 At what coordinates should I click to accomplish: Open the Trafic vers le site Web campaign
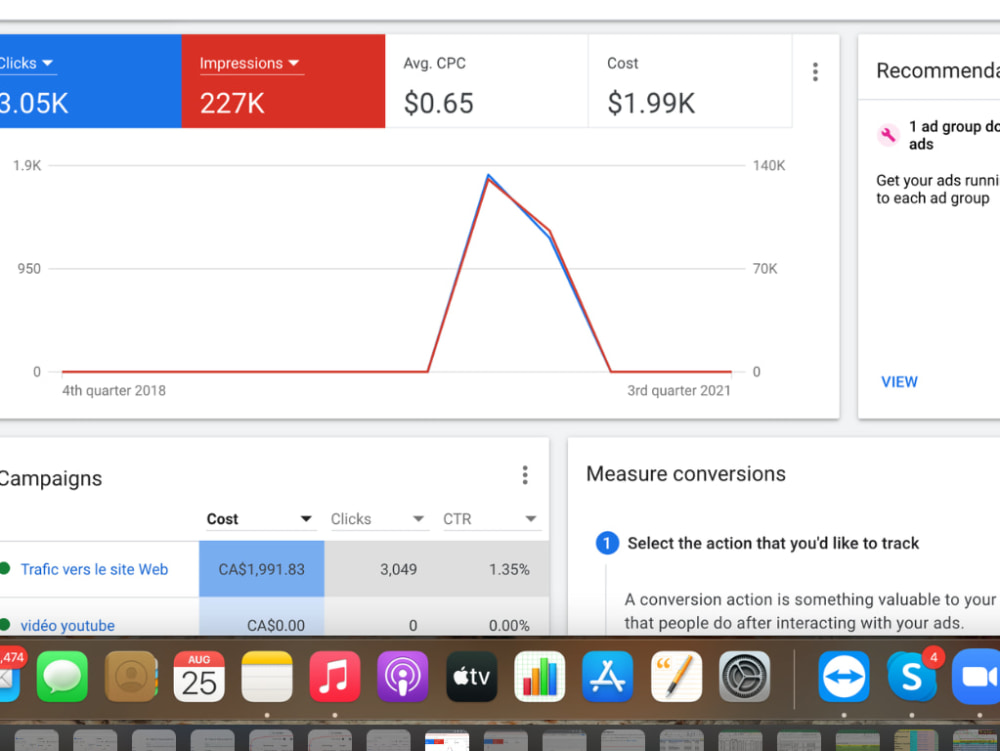pyautogui.click(x=94, y=569)
